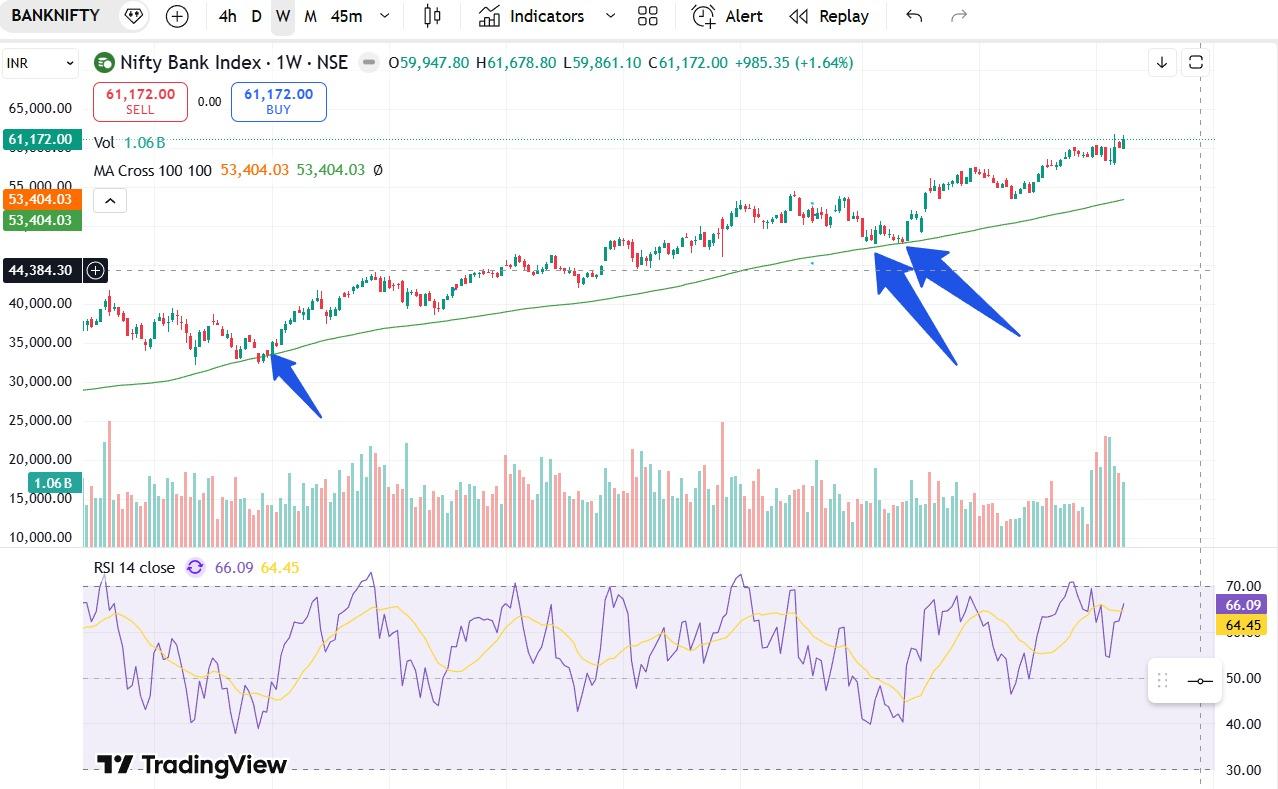
Task: Click the +985.35 (+1.64%) change value
Action: (794, 63)
